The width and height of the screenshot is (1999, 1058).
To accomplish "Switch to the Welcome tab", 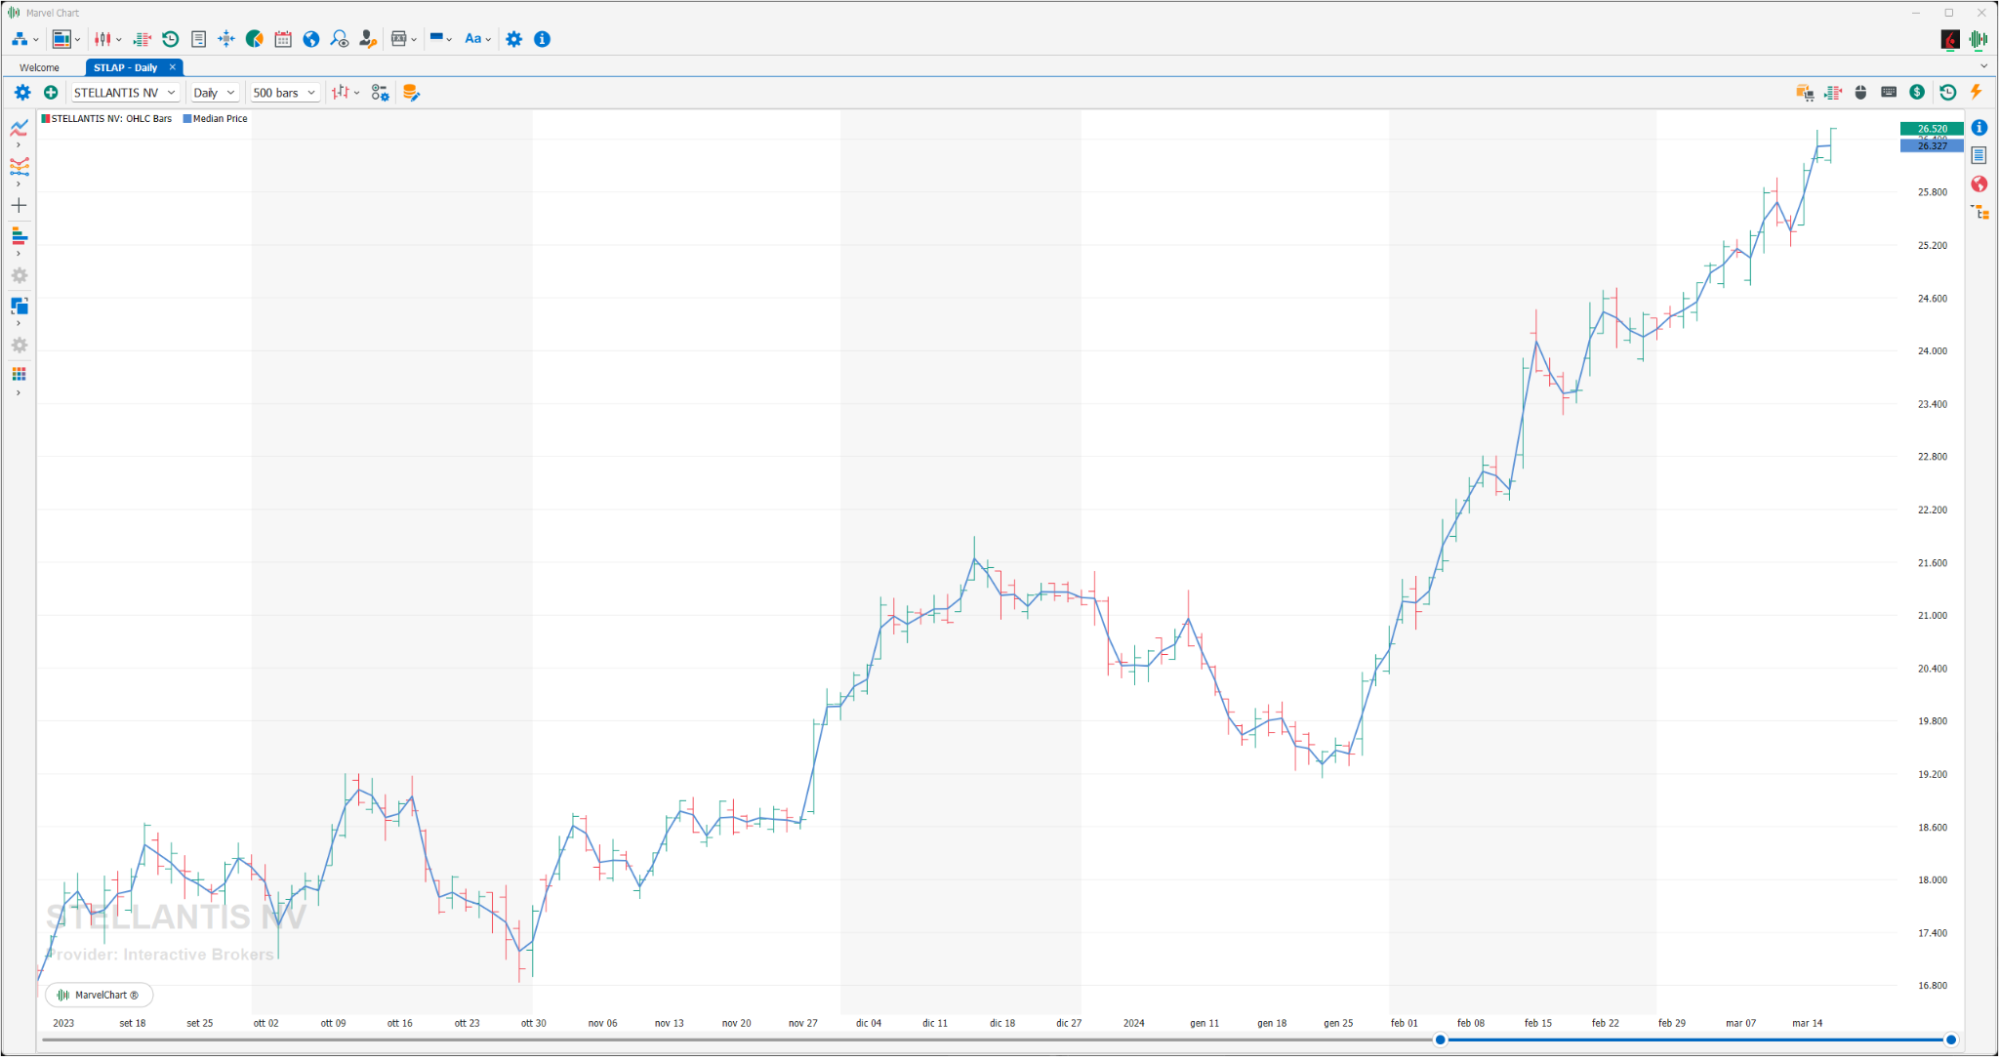I will [x=40, y=68].
